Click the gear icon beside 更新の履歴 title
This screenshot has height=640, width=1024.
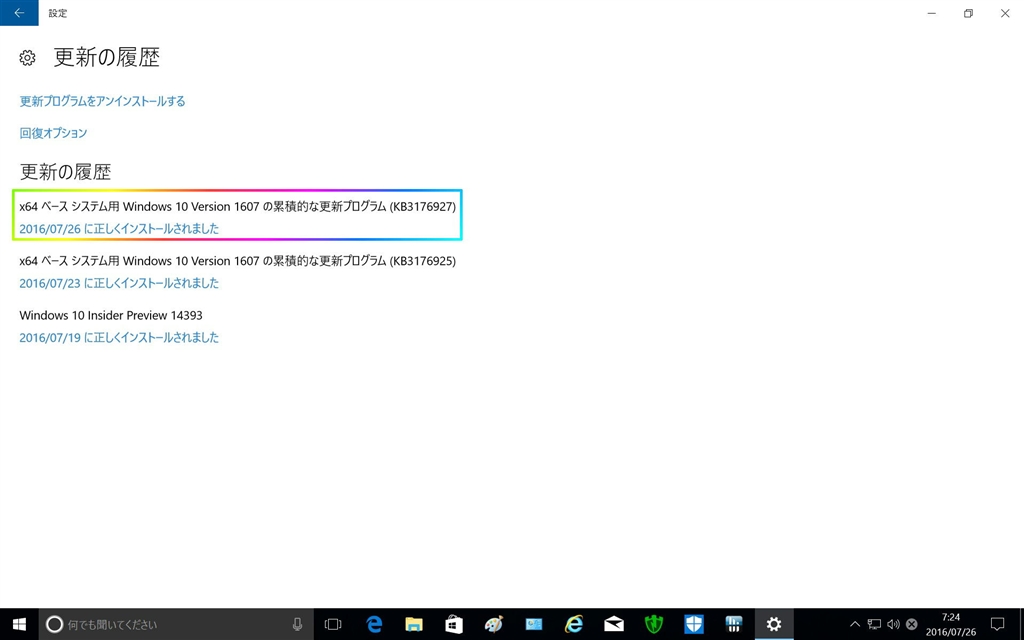click(27, 57)
